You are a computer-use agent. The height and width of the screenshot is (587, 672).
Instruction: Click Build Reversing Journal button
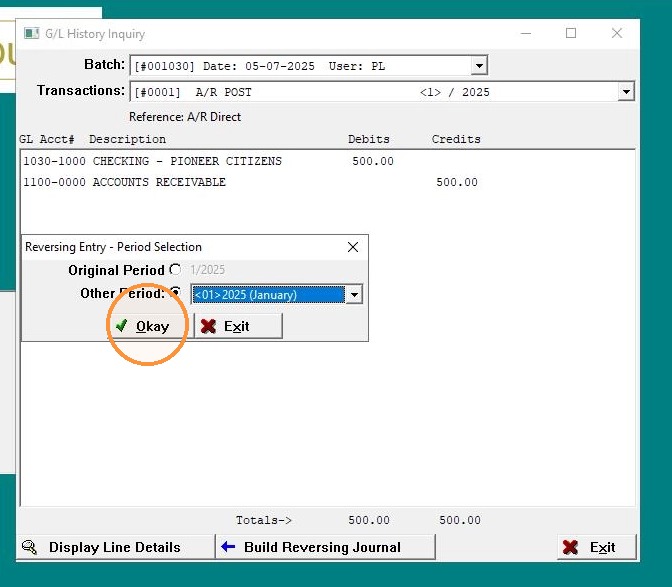[325, 547]
